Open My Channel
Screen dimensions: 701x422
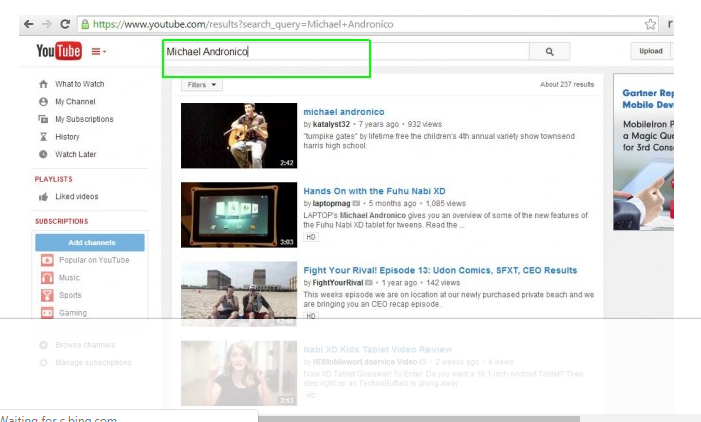pos(75,101)
